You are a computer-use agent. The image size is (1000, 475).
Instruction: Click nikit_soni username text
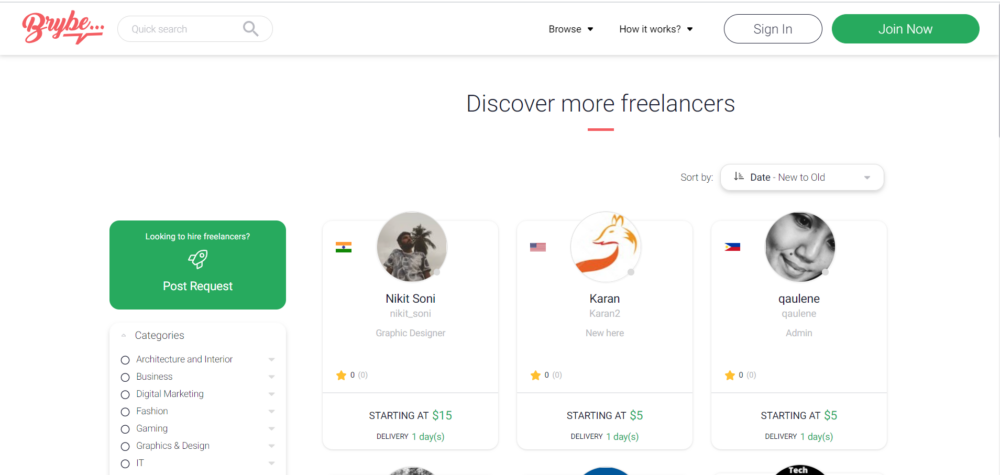[x=411, y=314]
